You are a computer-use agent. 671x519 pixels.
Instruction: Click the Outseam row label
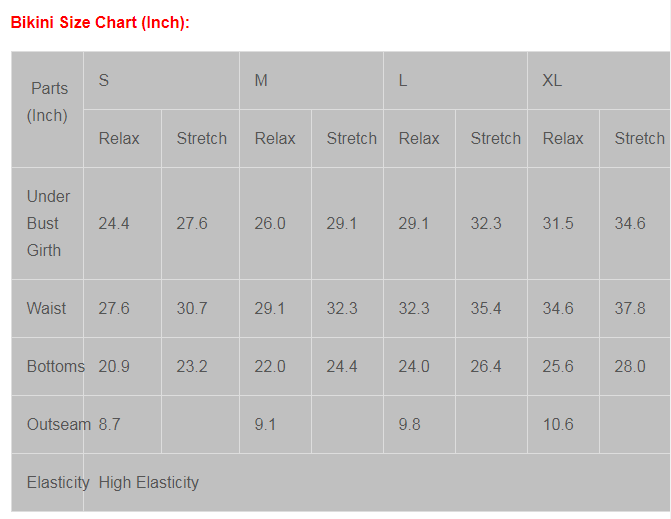point(59,424)
